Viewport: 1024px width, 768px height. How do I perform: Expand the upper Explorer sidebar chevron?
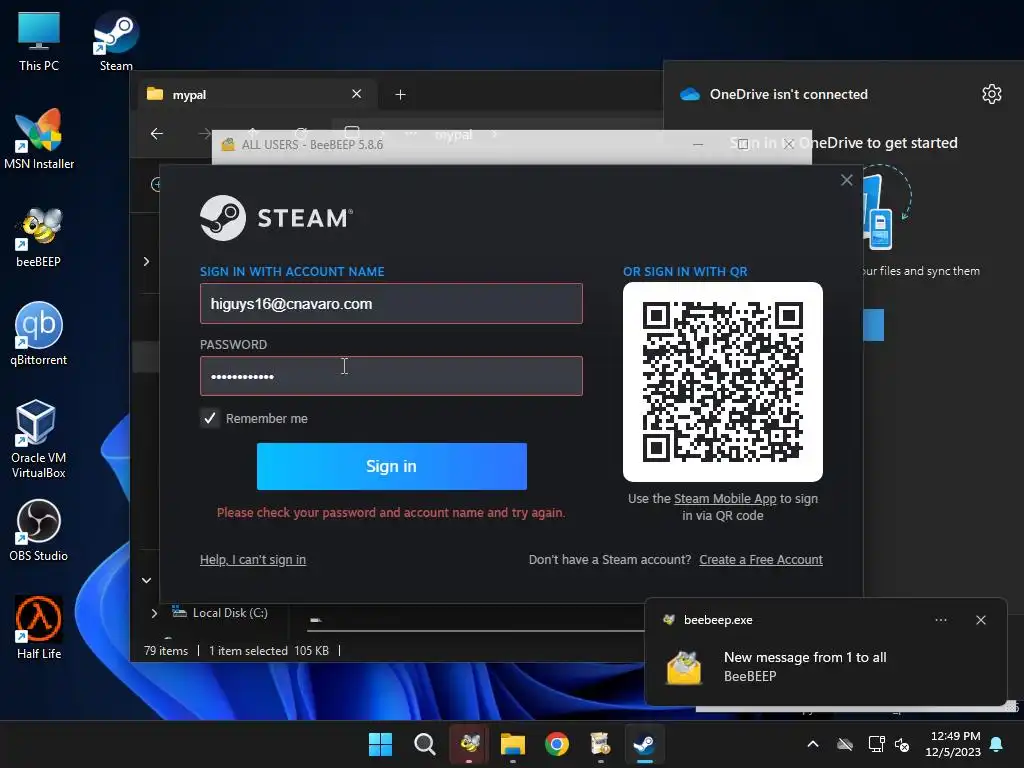tap(146, 262)
